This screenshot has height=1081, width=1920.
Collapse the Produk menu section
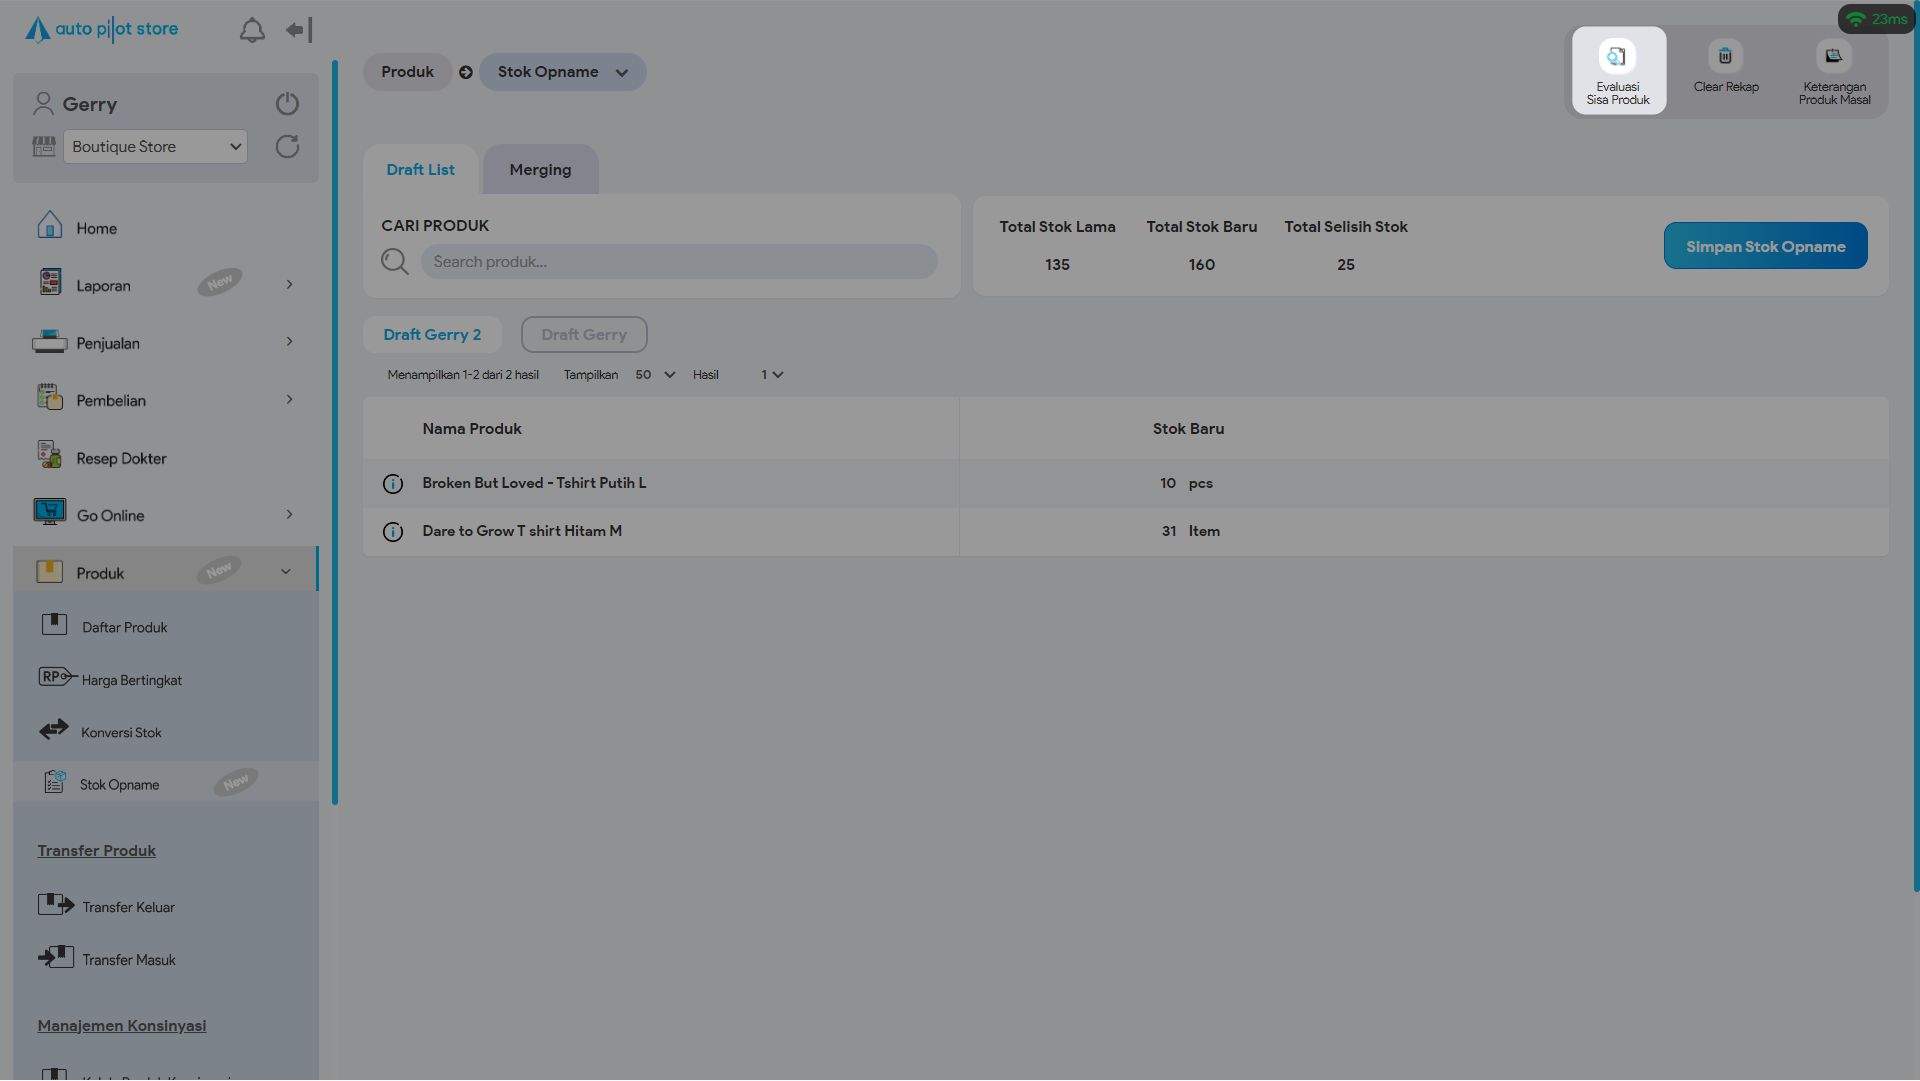[x=285, y=573]
